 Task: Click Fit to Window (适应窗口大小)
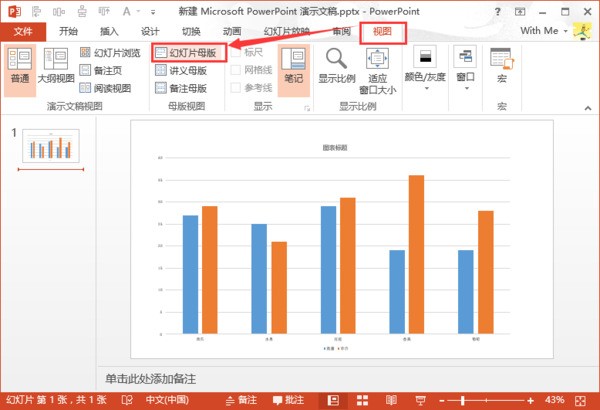click(x=377, y=66)
